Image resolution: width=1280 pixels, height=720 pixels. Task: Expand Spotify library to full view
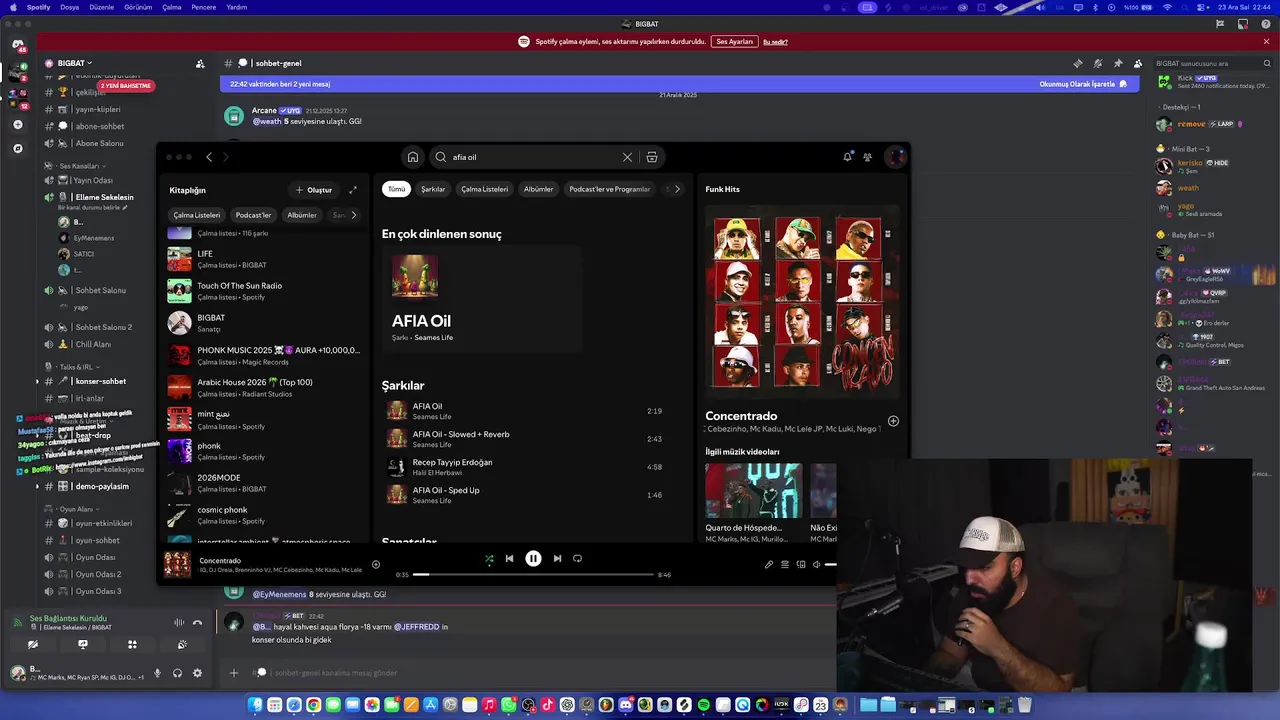tap(352, 190)
